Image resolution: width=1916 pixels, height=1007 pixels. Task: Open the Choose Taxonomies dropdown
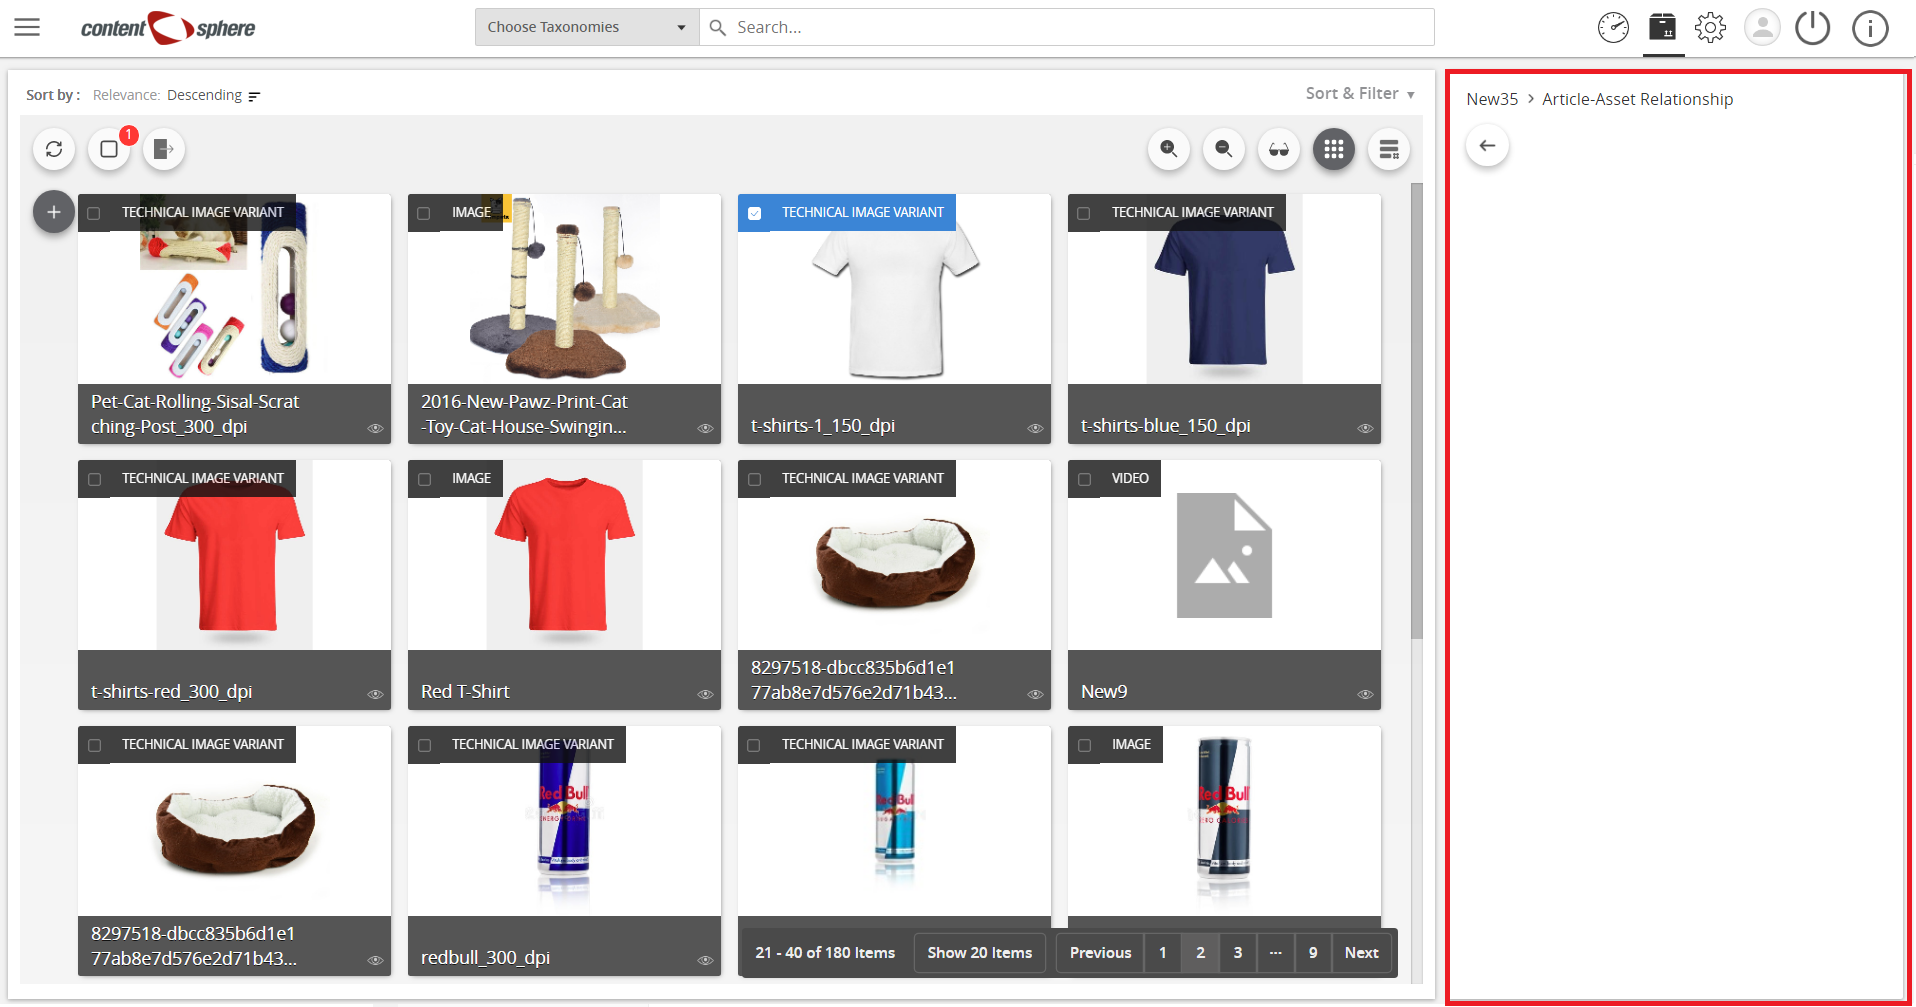tap(587, 27)
